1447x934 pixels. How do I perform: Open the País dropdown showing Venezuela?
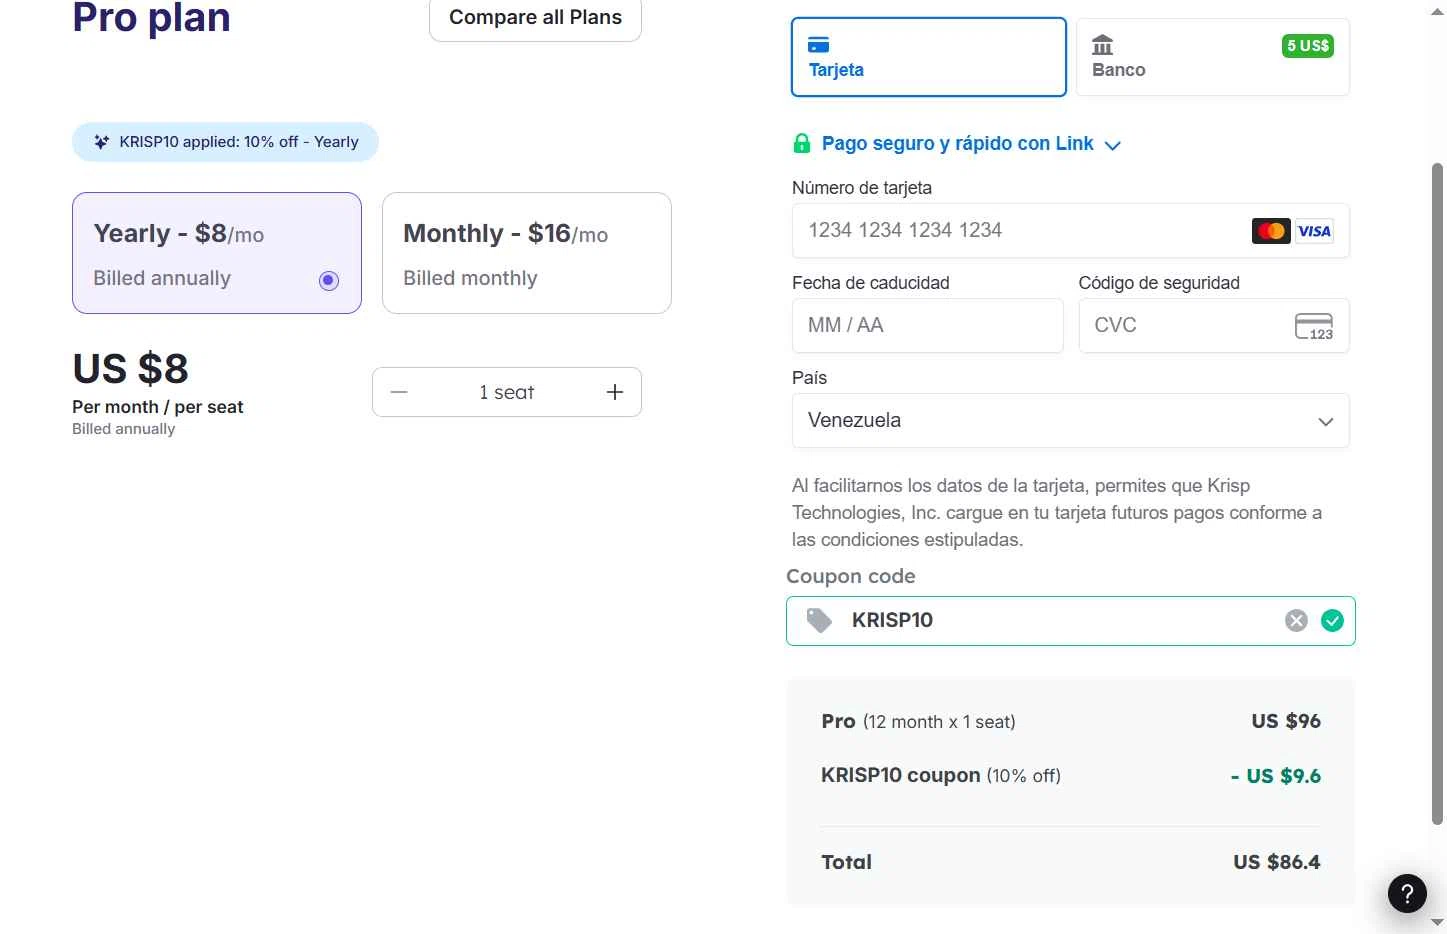pos(1071,421)
